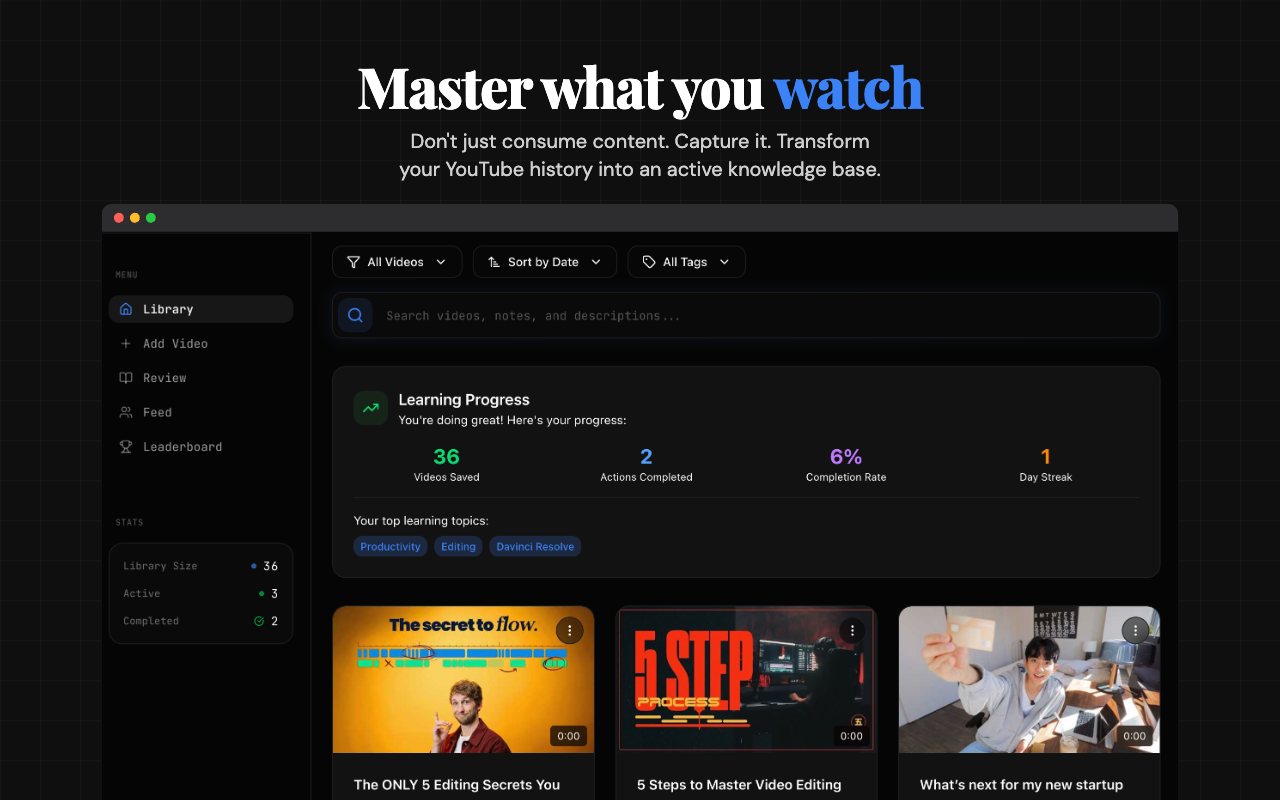
Task: Click the Add Video plus icon
Action: point(127,343)
